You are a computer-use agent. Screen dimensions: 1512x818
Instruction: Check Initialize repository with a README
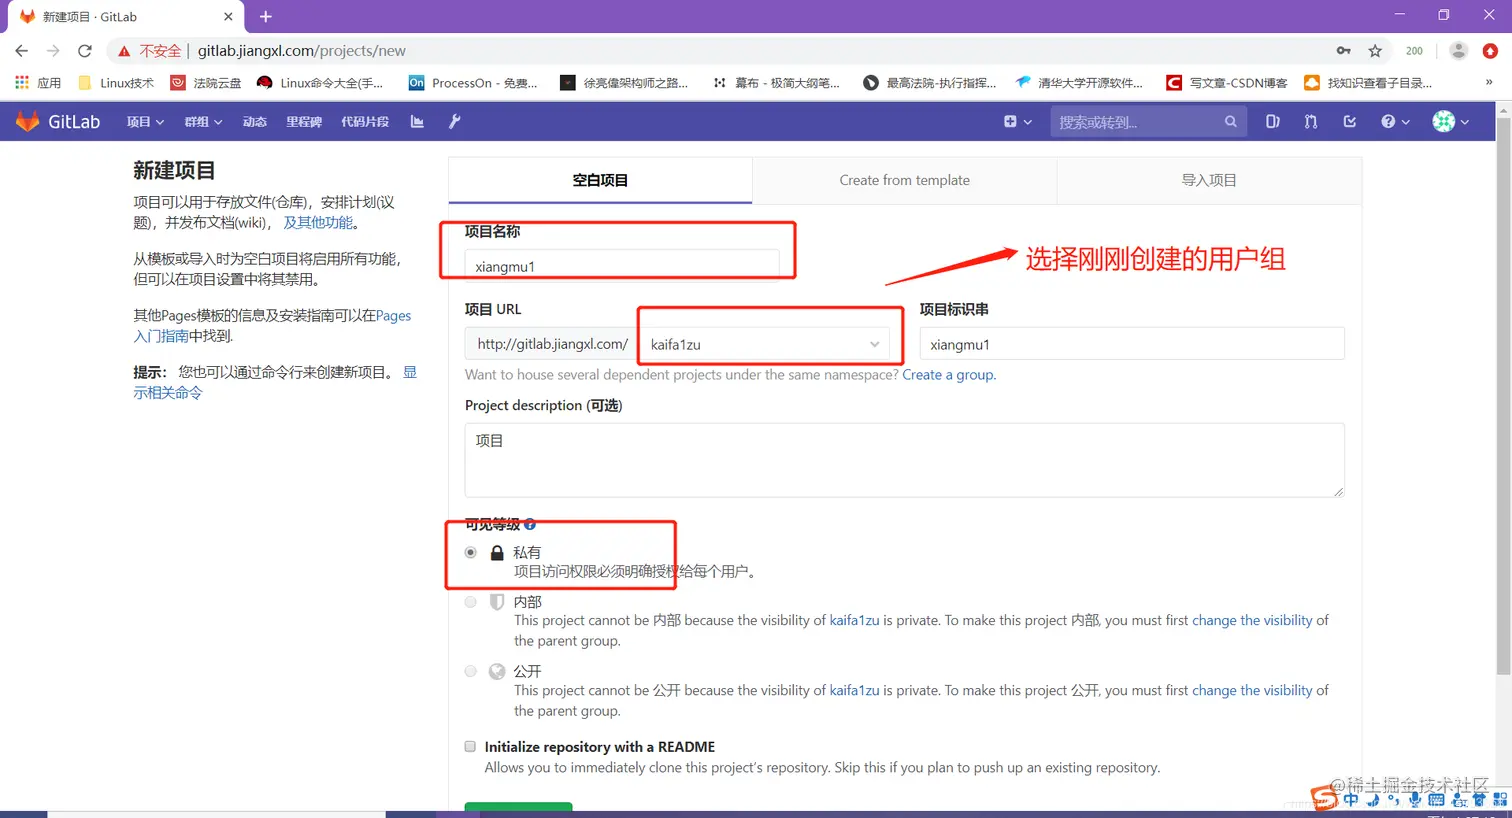pos(470,746)
